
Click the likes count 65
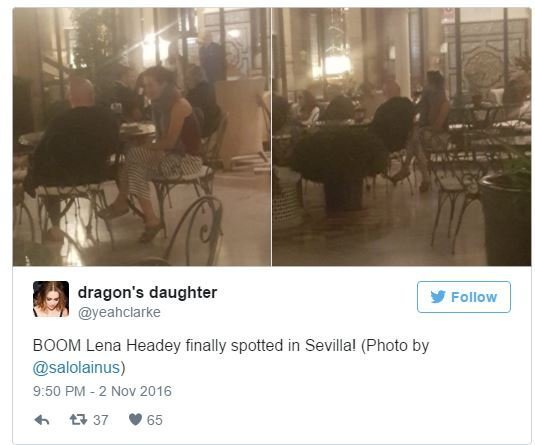click(x=155, y=420)
